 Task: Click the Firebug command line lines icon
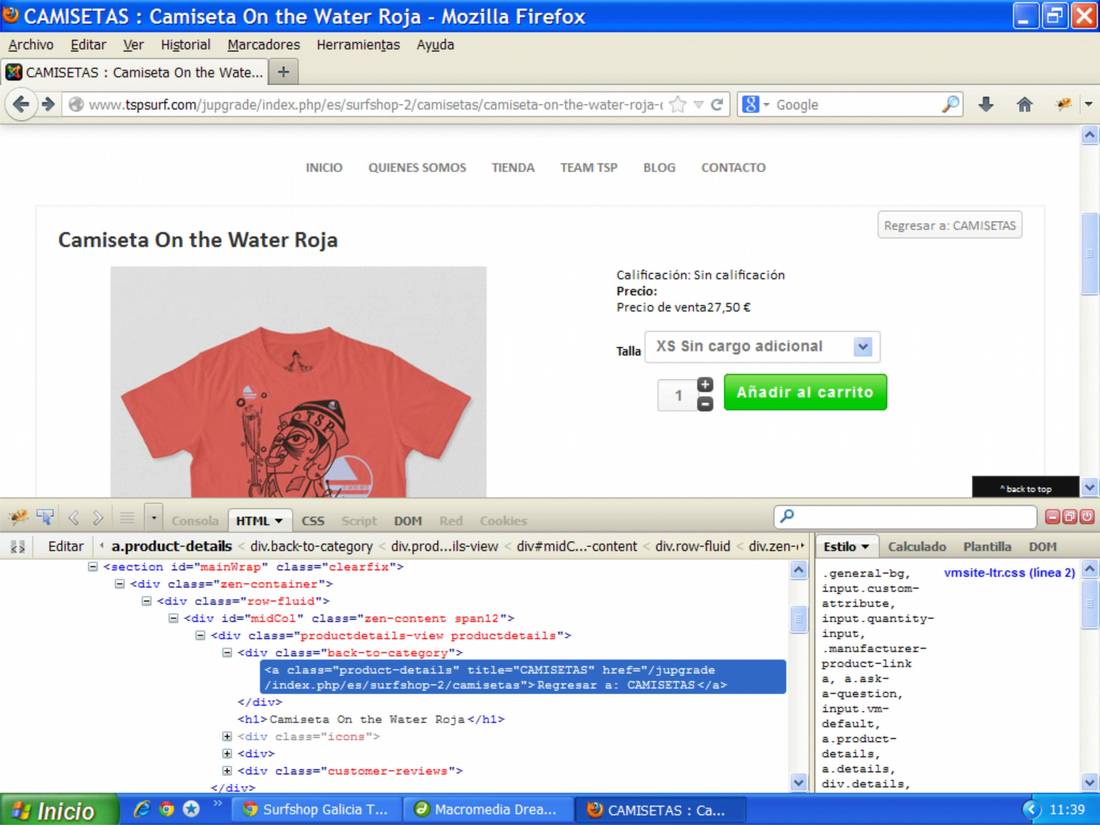coord(127,519)
